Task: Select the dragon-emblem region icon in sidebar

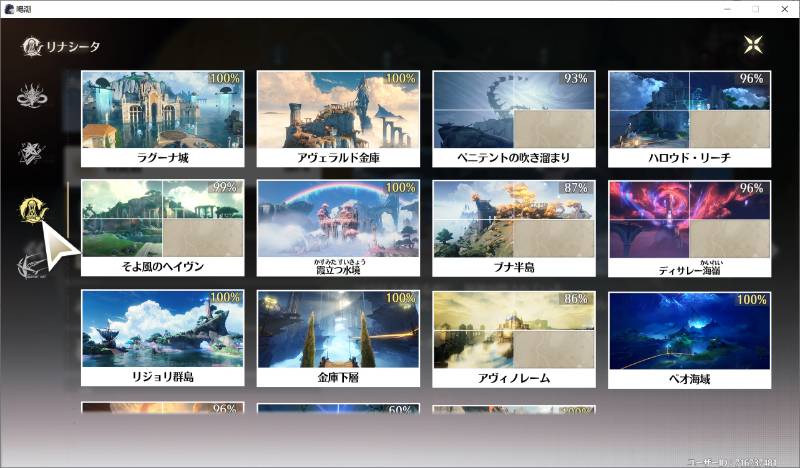Action: tap(32, 95)
